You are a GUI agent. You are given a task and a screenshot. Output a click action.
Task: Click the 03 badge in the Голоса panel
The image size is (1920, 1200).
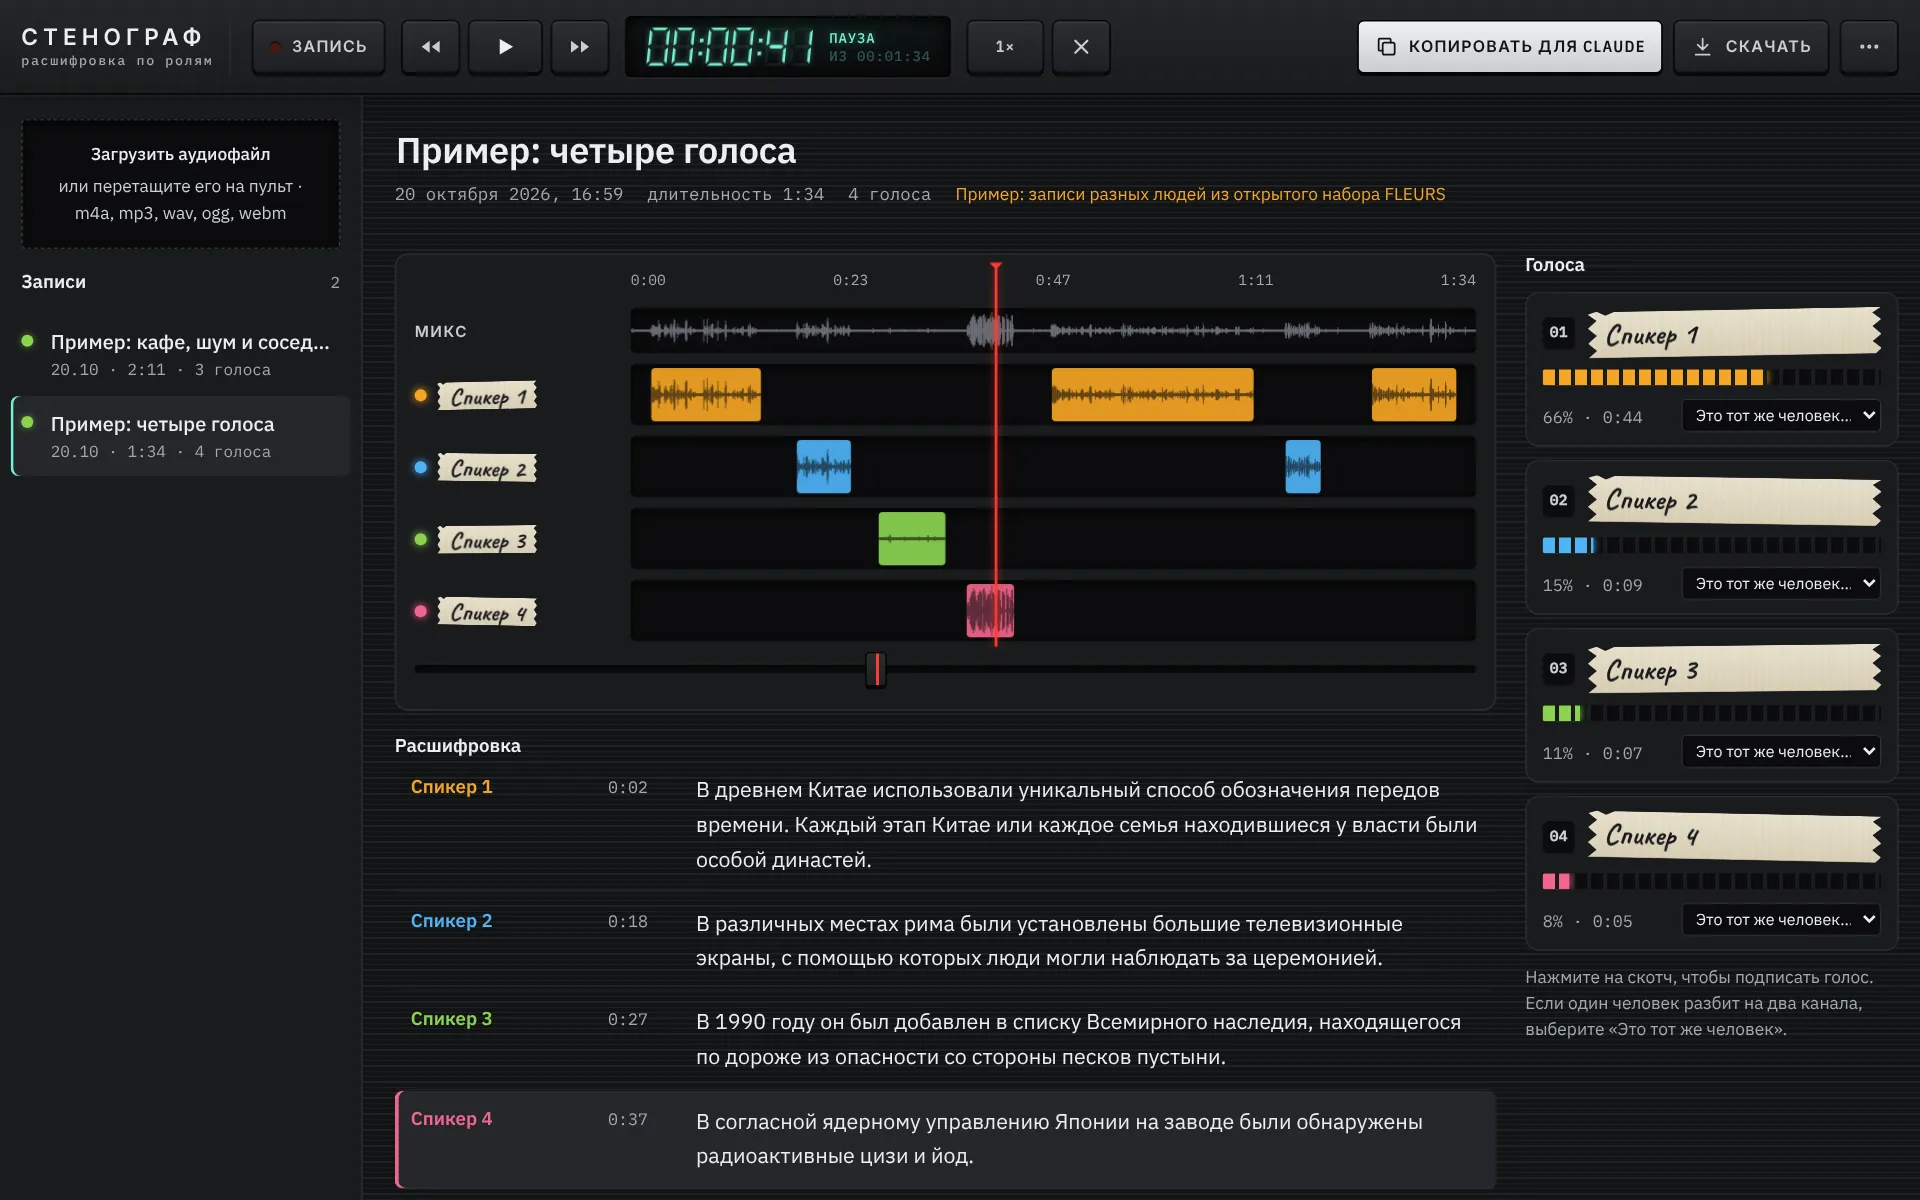coord(1558,668)
